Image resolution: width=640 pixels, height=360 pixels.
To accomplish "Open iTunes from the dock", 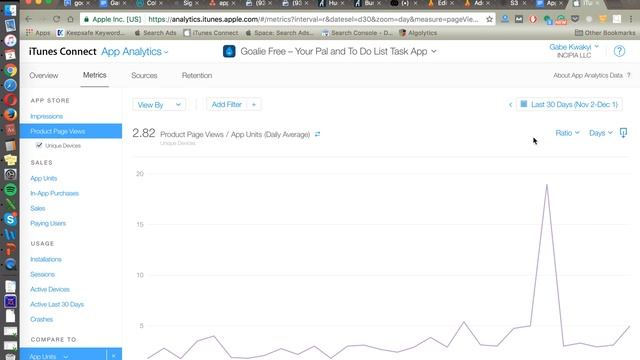I will tap(10, 40).
